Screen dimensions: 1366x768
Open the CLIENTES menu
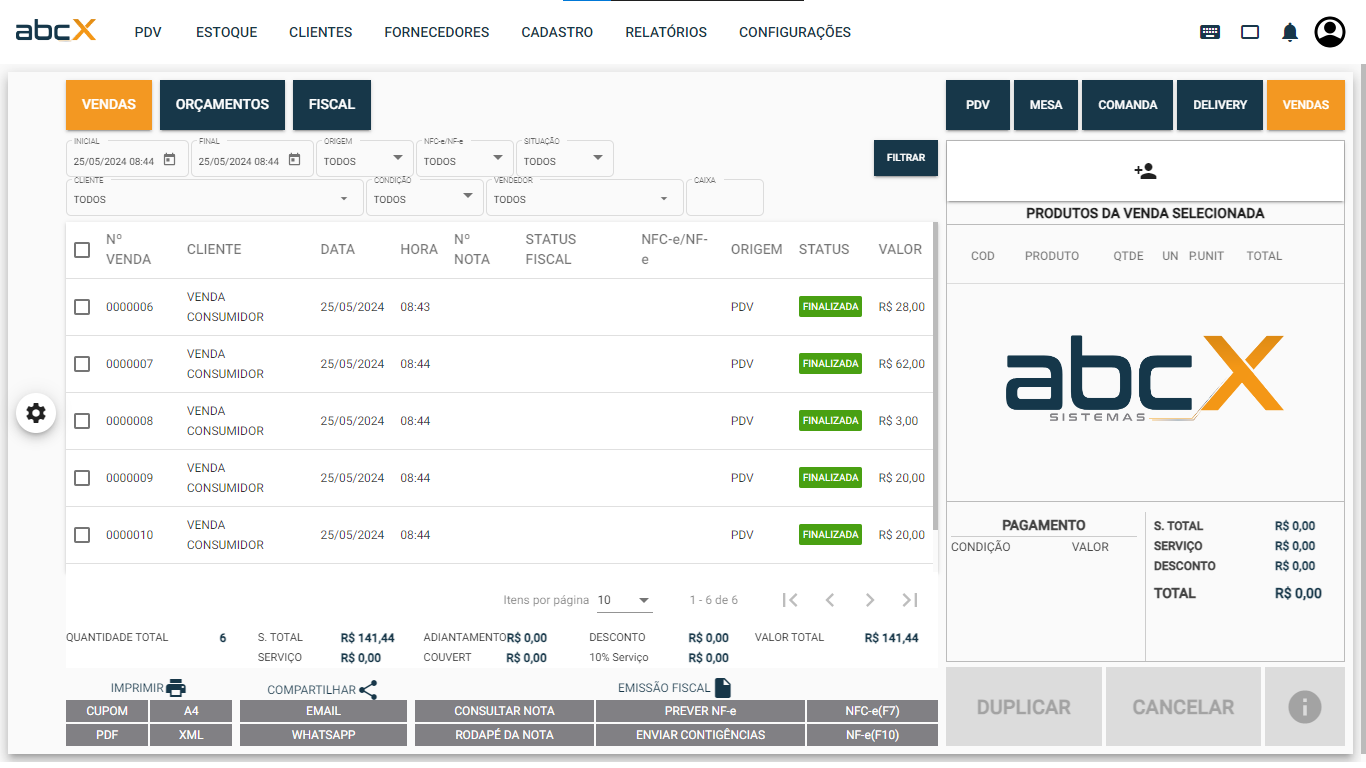pos(321,32)
